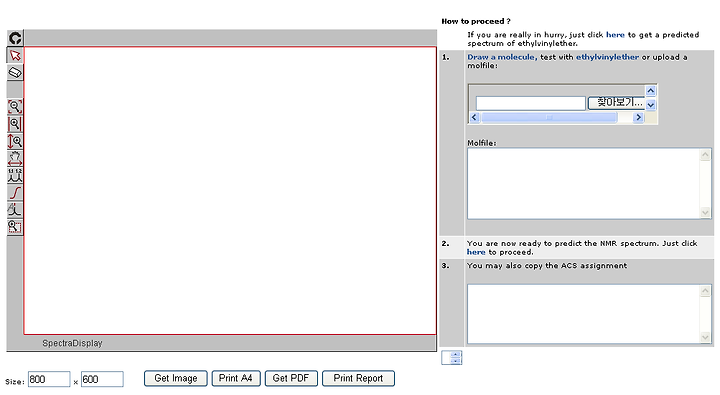Click the 'You may also copy the ACS assignment' text
Image resolution: width=720 pixels, height=395 pixels.
547,265
